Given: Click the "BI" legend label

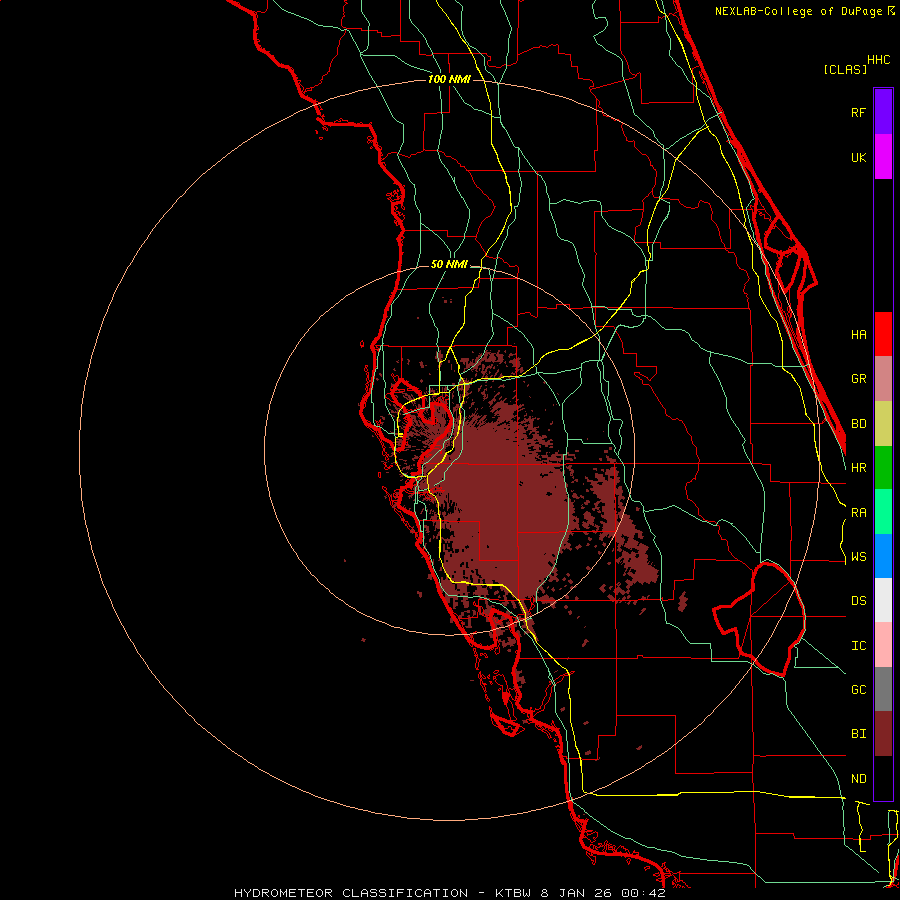Looking at the screenshot, I should click(x=858, y=734).
